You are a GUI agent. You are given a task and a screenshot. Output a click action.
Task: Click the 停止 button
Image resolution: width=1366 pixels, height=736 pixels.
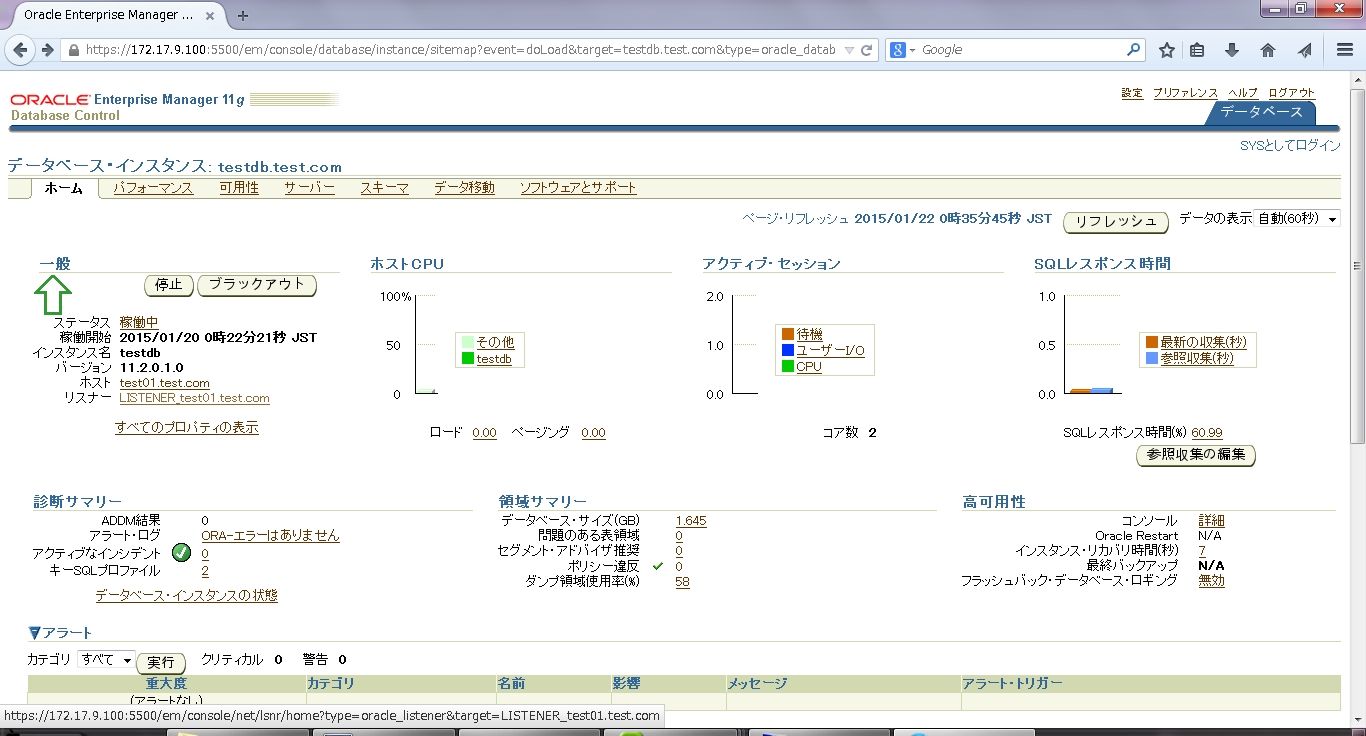(169, 285)
